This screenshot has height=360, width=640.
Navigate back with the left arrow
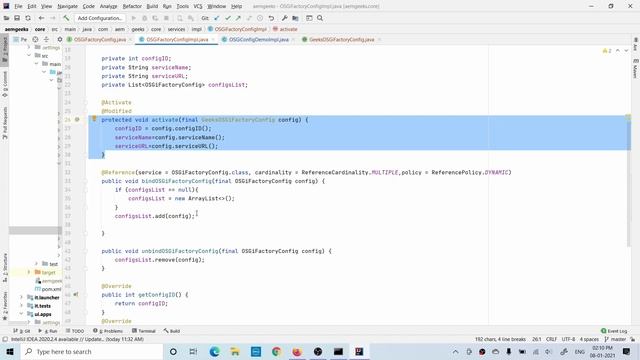click(x=41, y=18)
